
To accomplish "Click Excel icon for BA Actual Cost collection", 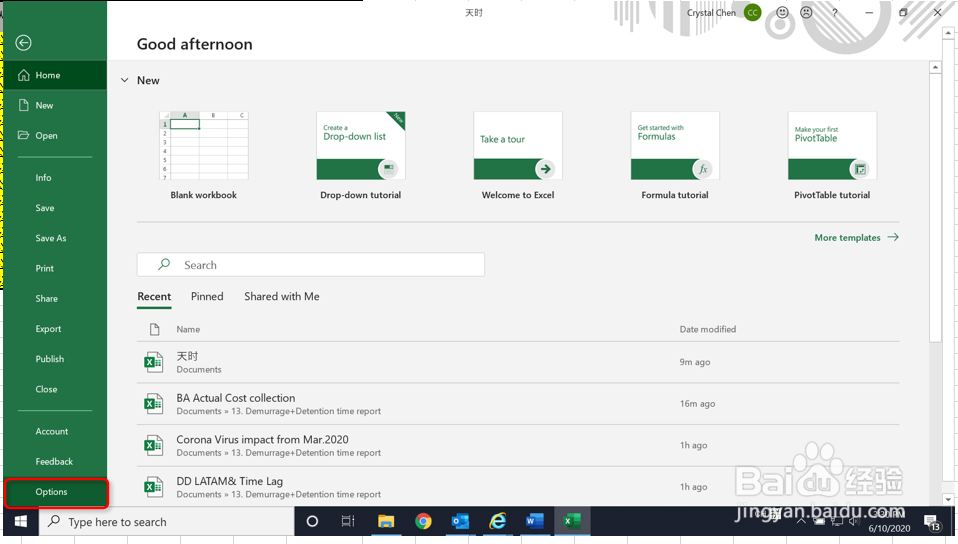I will (153, 403).
